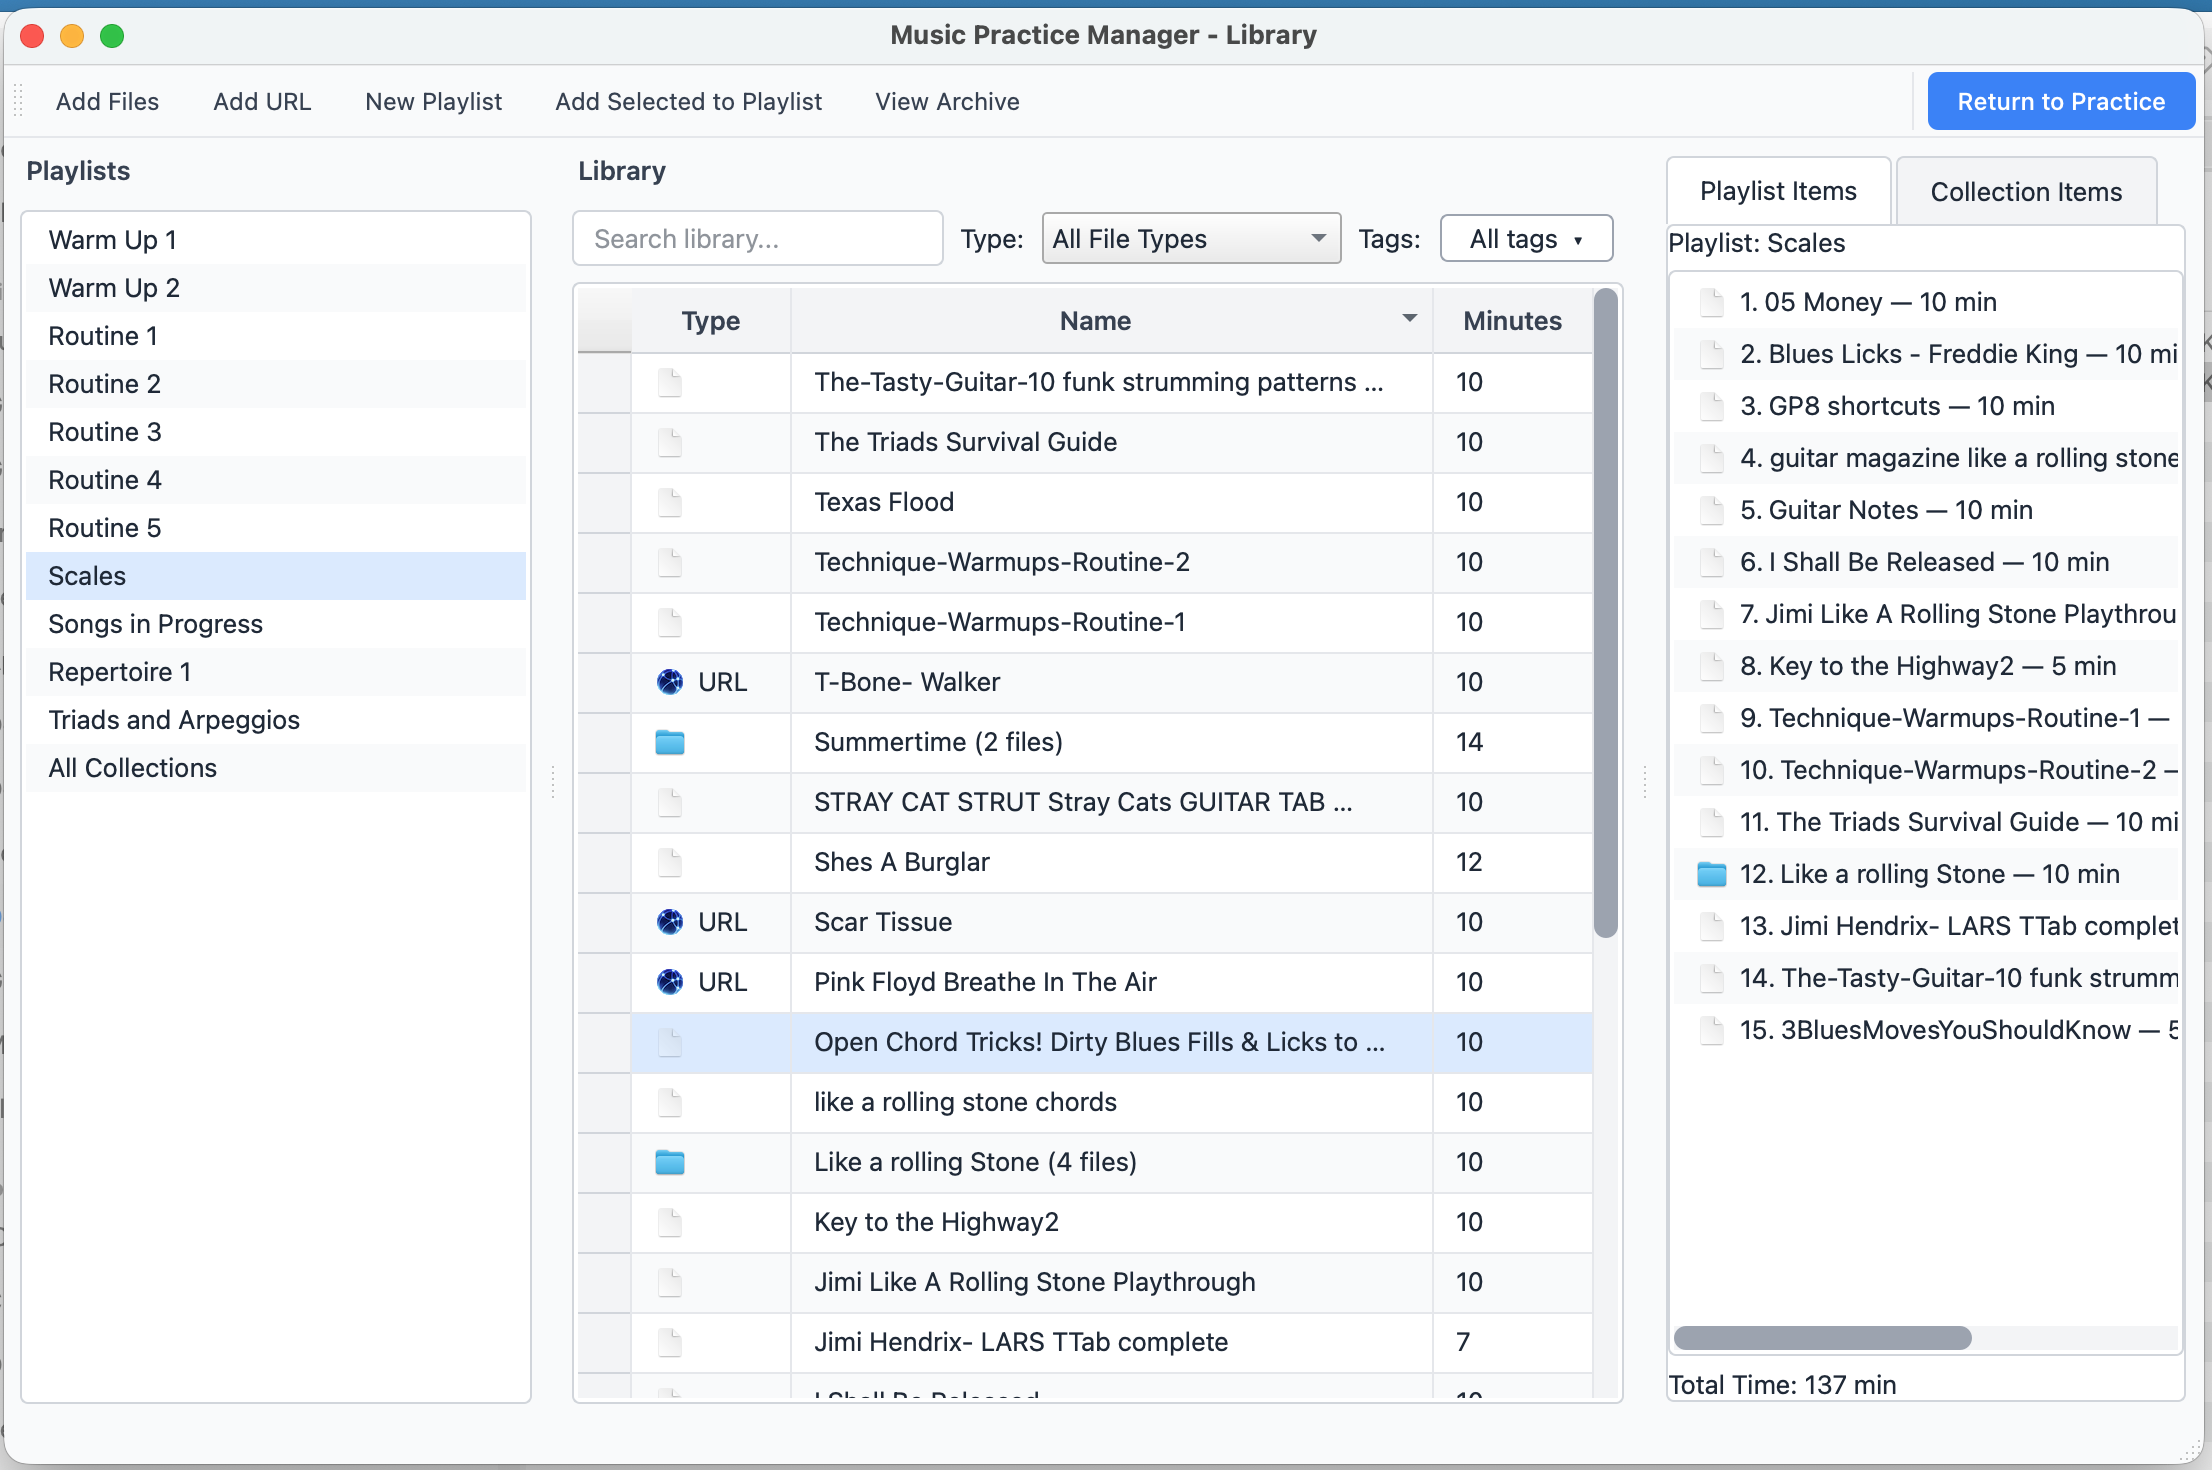Click the URL globe icon for T-Bone- Walker
This screenshot has width=2212, height=1470.
point(670,682)
